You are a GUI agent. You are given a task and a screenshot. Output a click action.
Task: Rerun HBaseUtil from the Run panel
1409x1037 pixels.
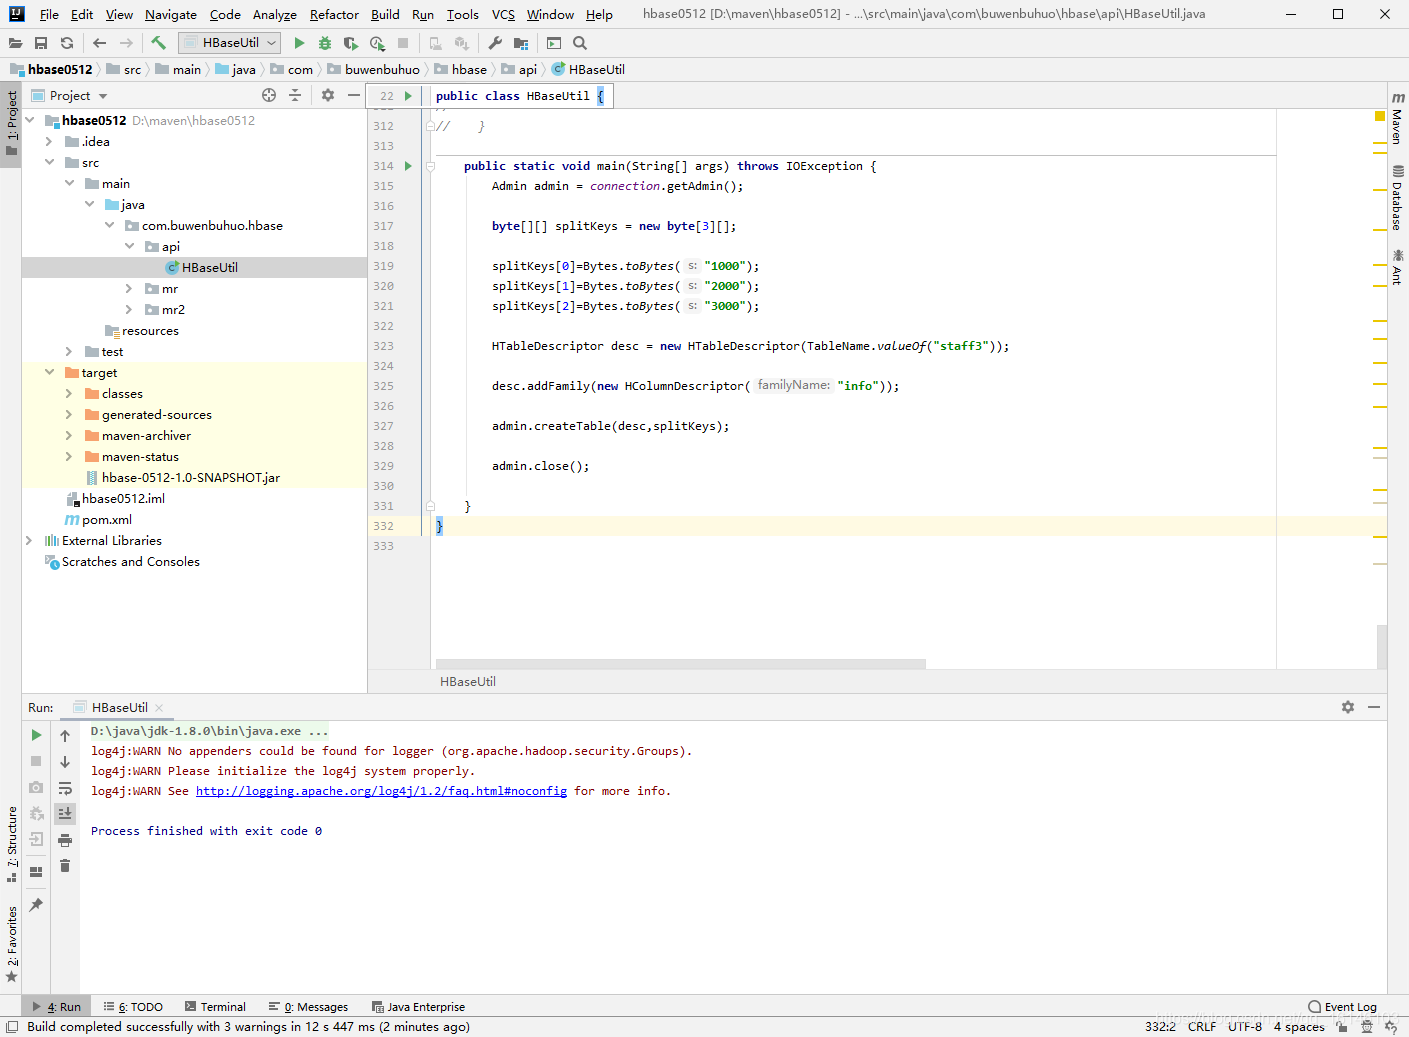click(36, 735)
